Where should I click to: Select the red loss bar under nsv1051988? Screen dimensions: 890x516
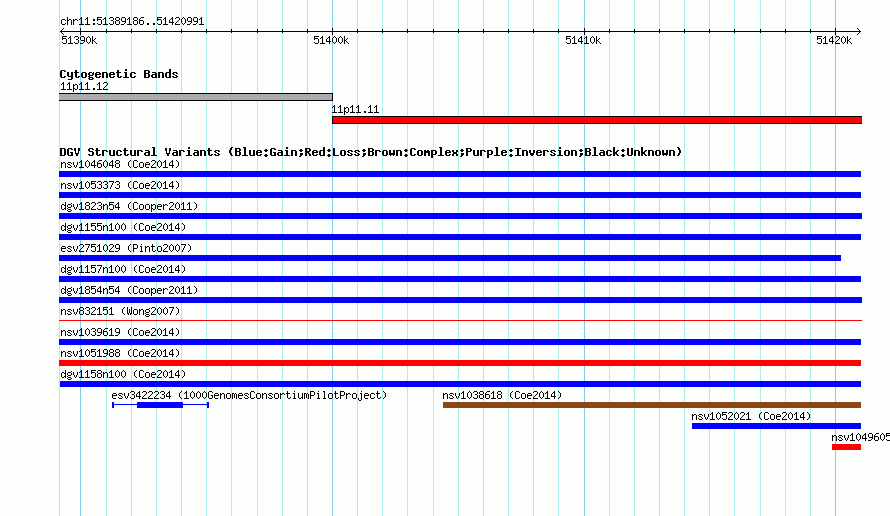click(x=460, y=363)
